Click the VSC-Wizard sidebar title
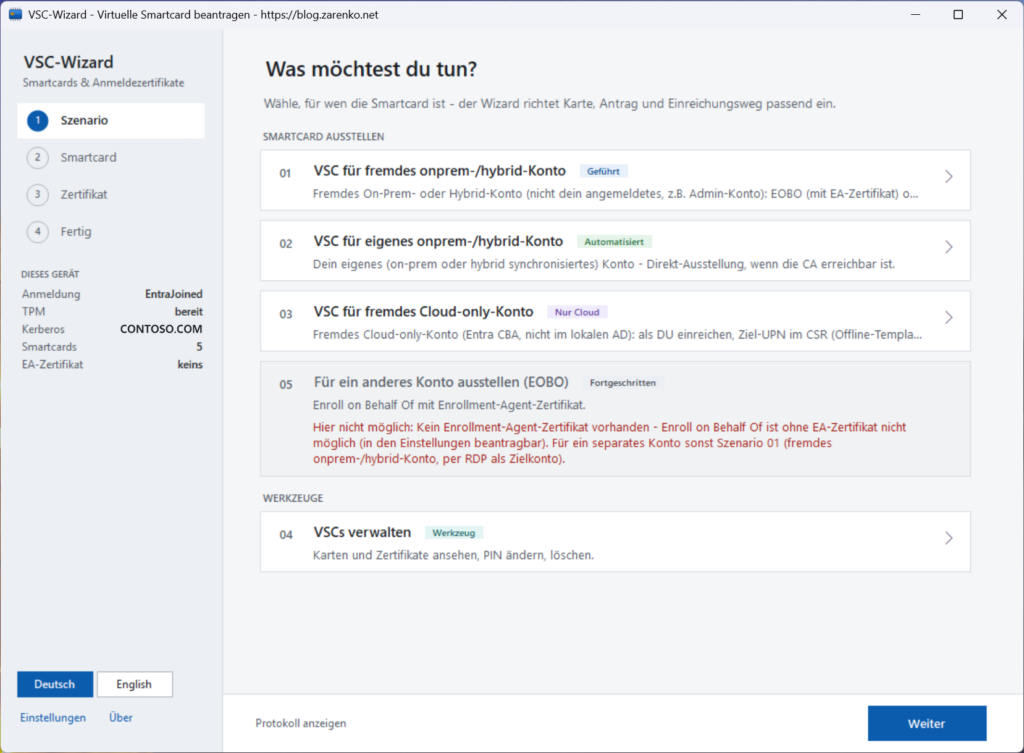The height and width of the screenshot is (753, 1024). point(69,62)
